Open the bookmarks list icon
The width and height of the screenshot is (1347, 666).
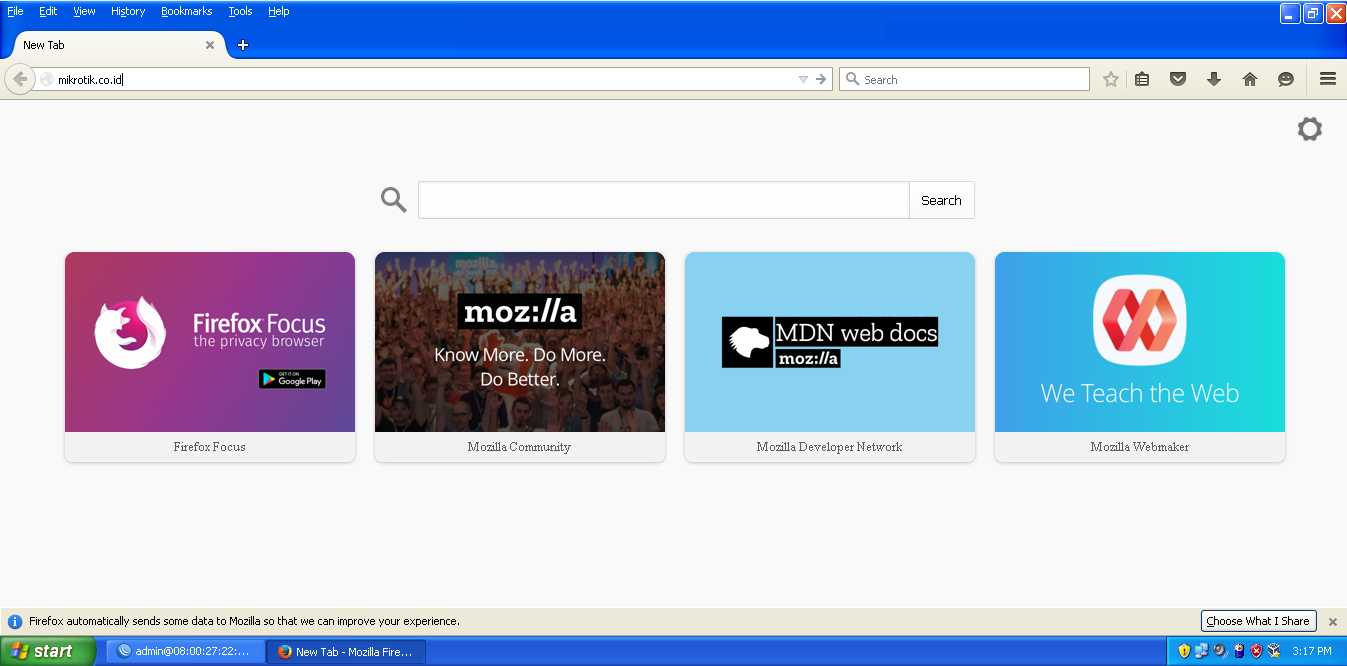[x=1142, y=79]
